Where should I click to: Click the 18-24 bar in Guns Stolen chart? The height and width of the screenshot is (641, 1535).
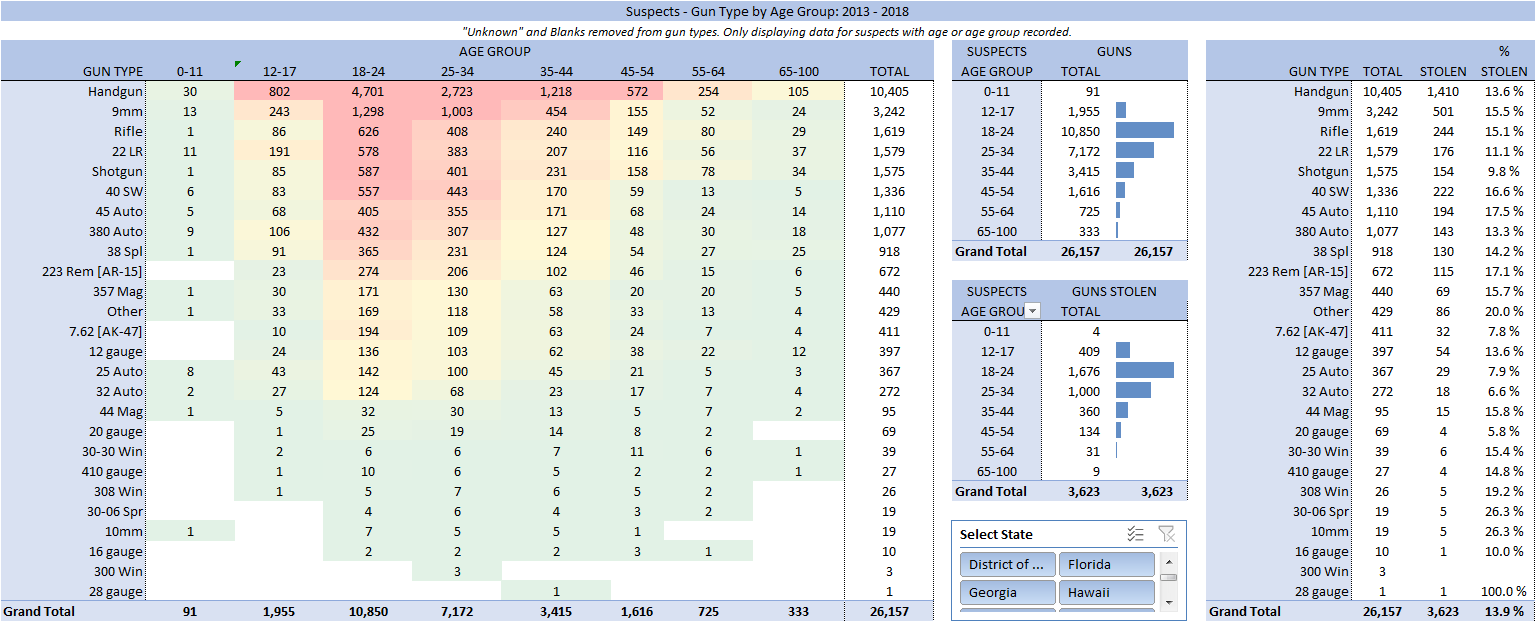click(x=1144, y=370)
